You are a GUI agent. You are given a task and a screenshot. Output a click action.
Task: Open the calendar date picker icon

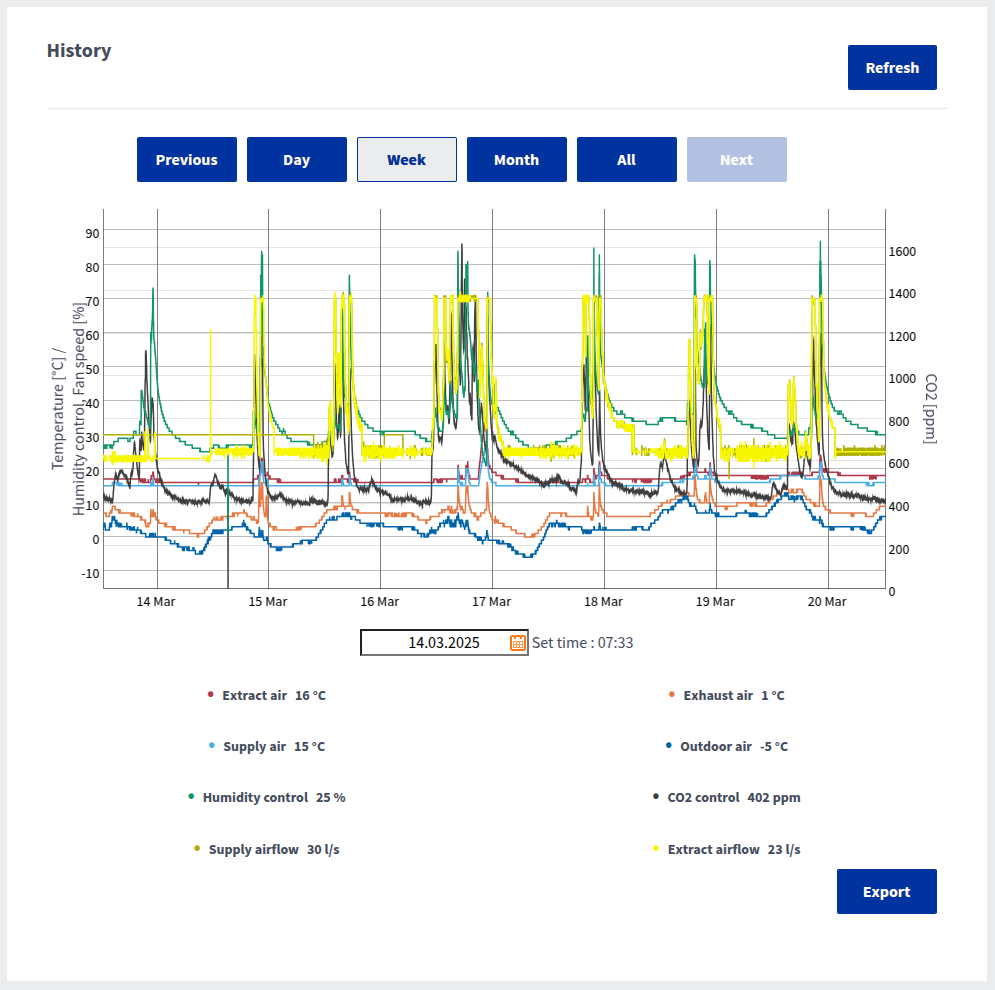[518, 643]
